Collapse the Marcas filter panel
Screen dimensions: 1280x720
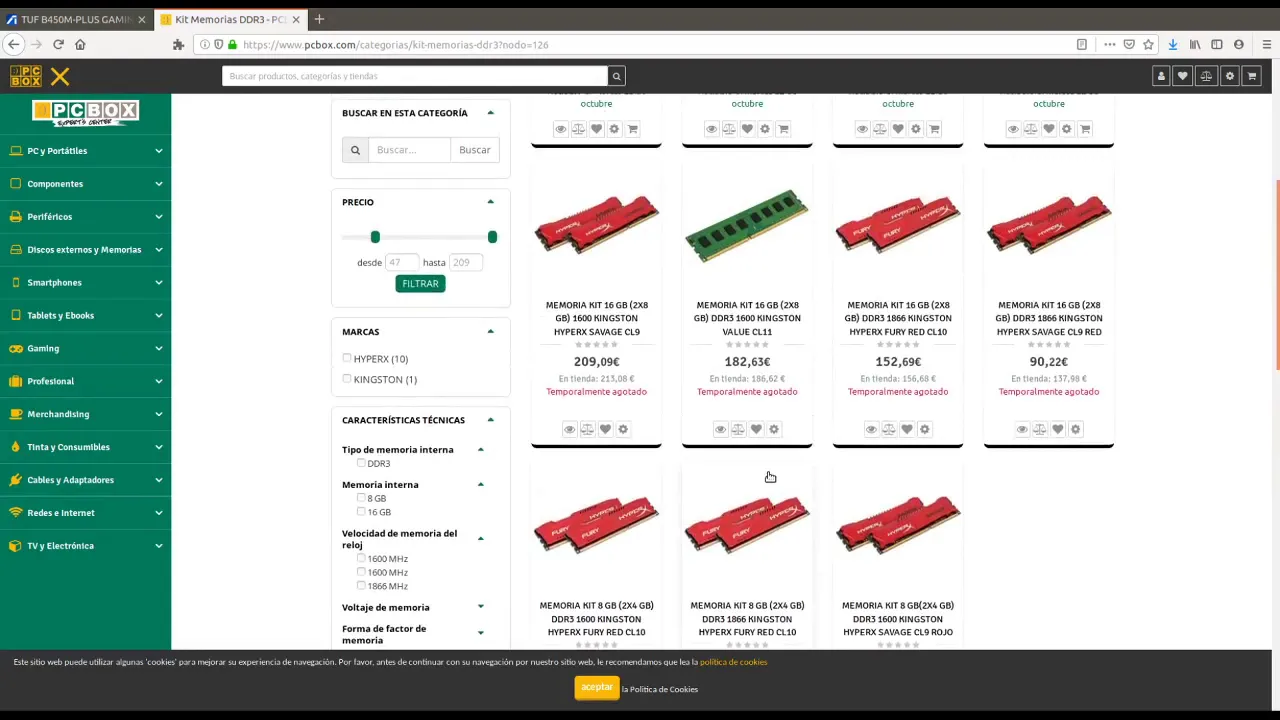(x=490, y=331)
